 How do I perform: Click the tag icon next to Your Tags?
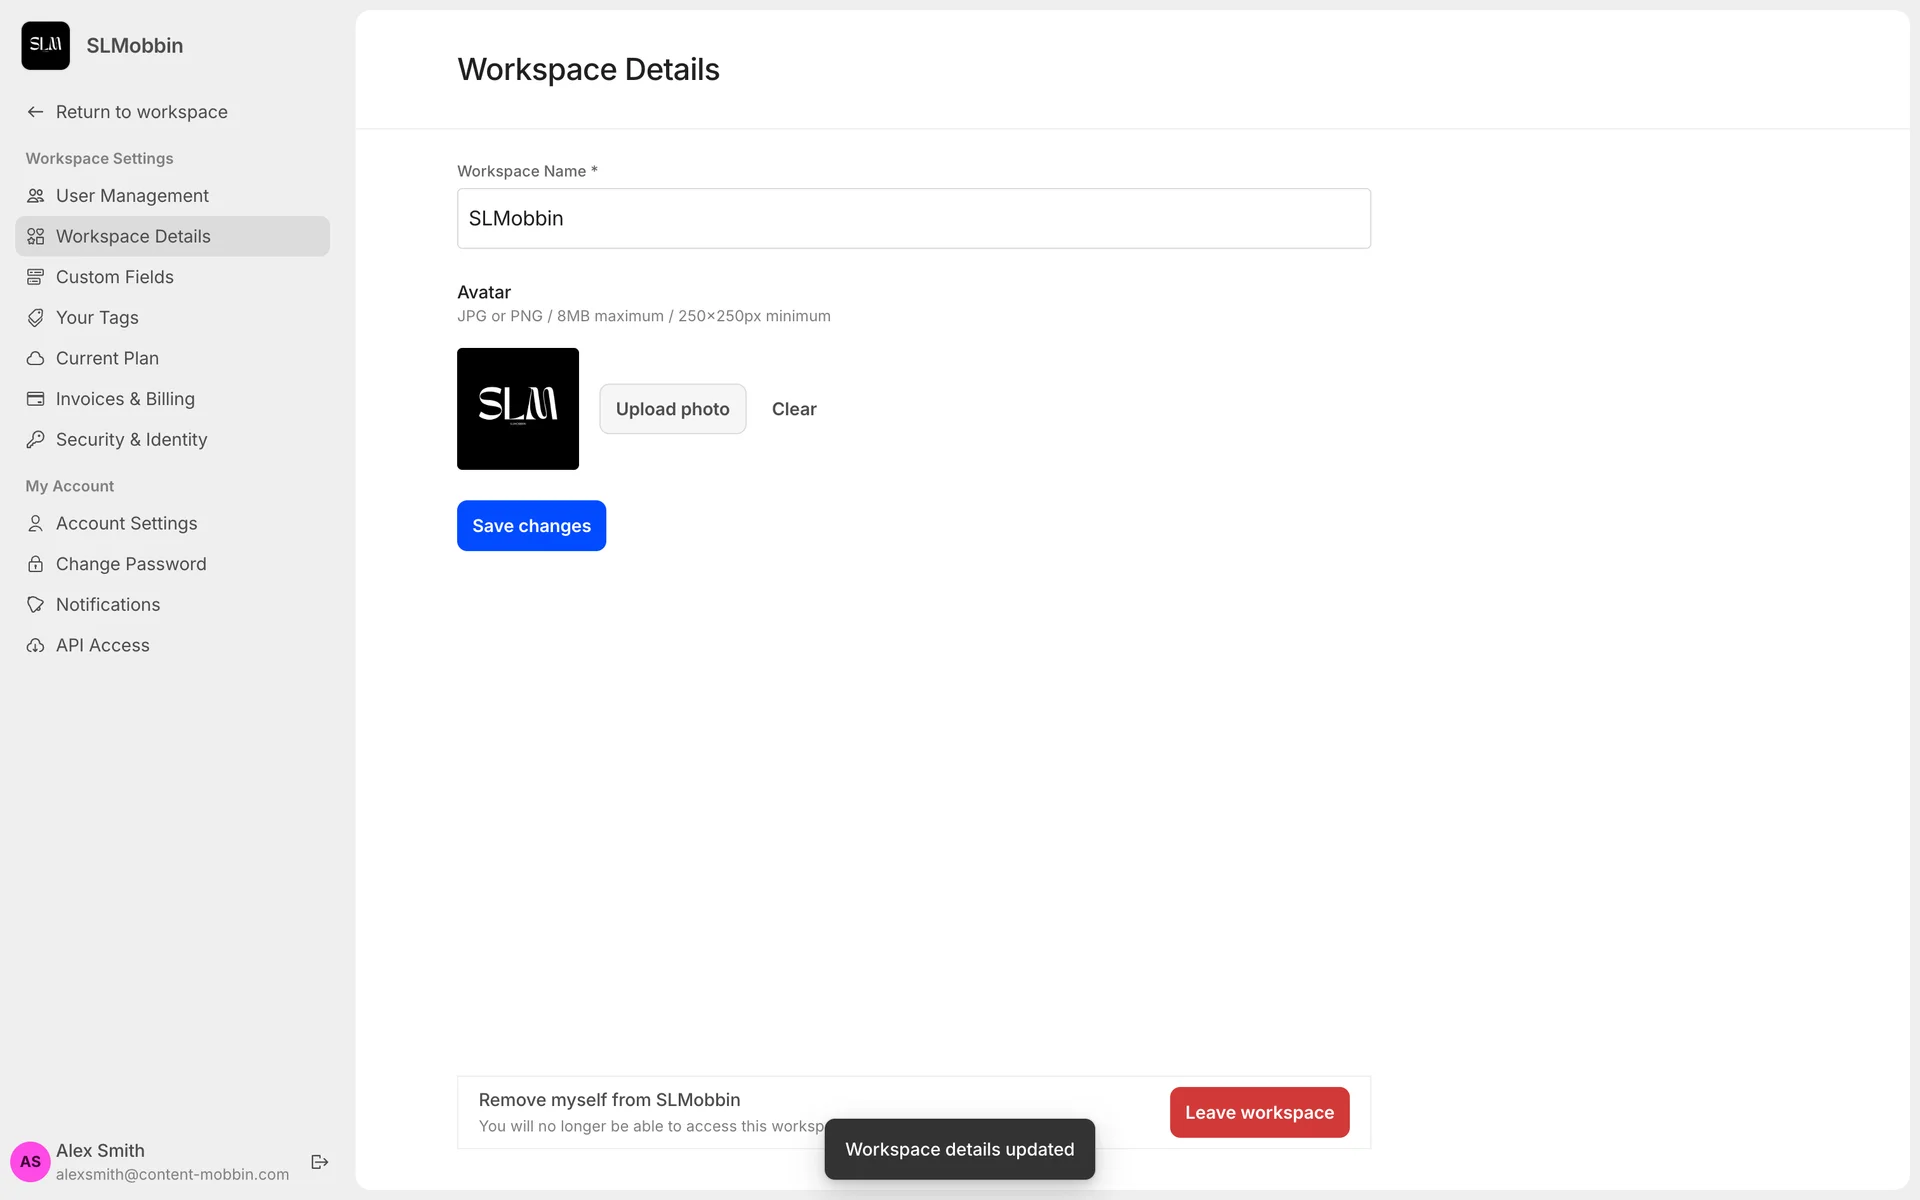(x=36, y=318)
